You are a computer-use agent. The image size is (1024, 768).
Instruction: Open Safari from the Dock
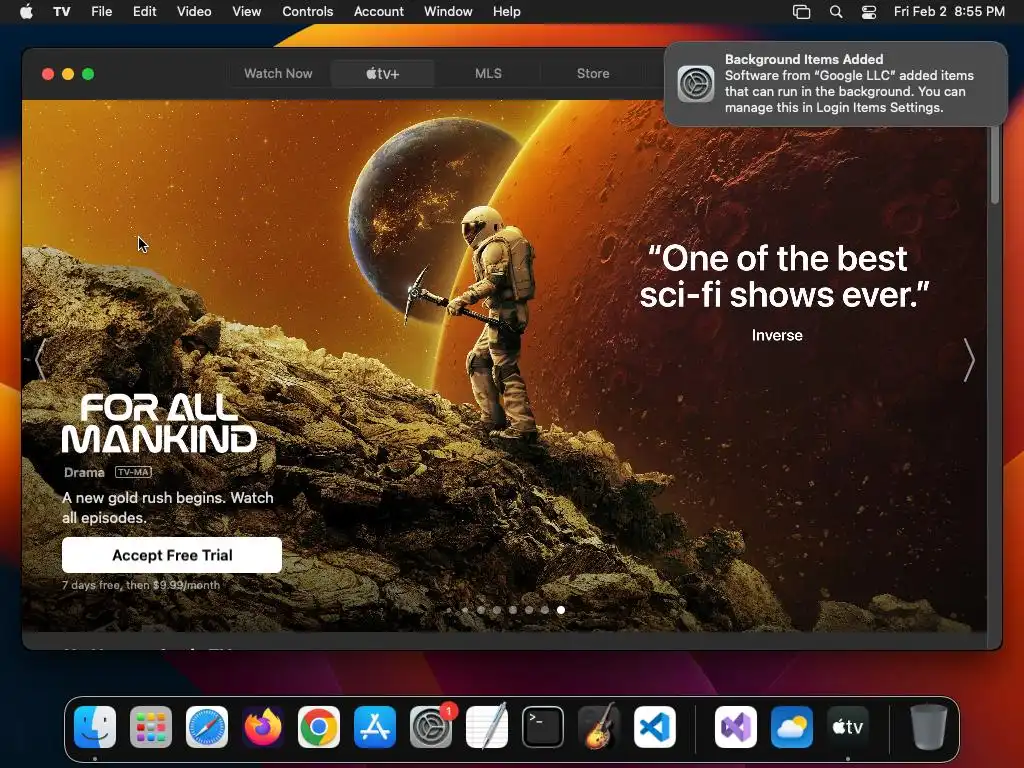(207, 727)
